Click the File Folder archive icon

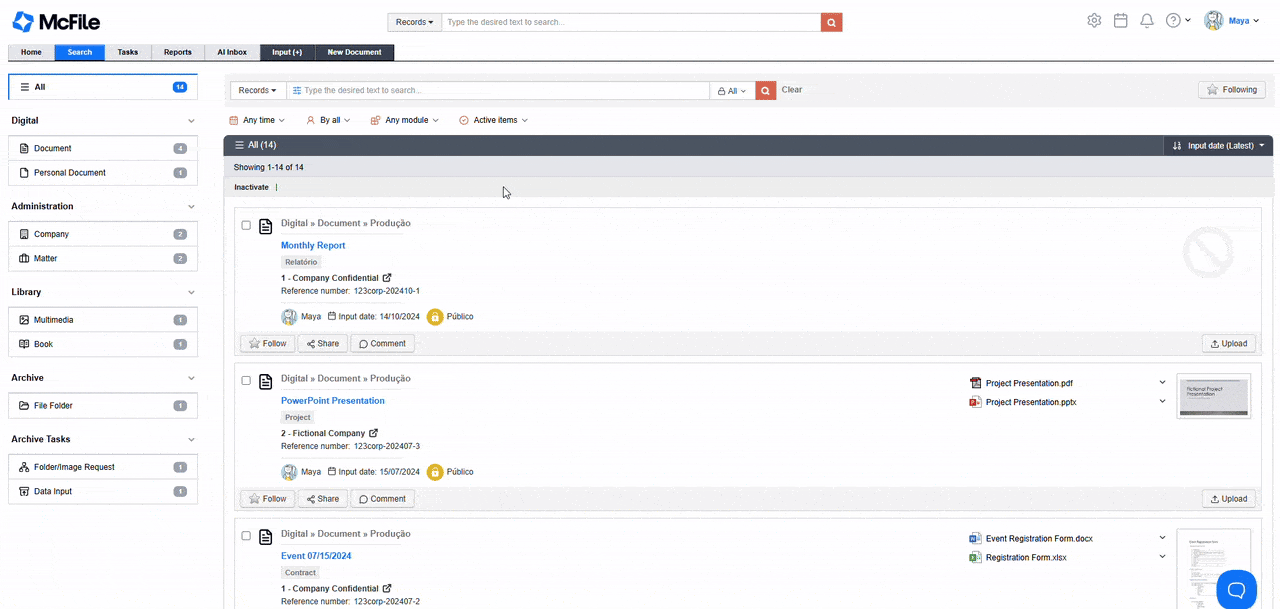pos(23,405)
